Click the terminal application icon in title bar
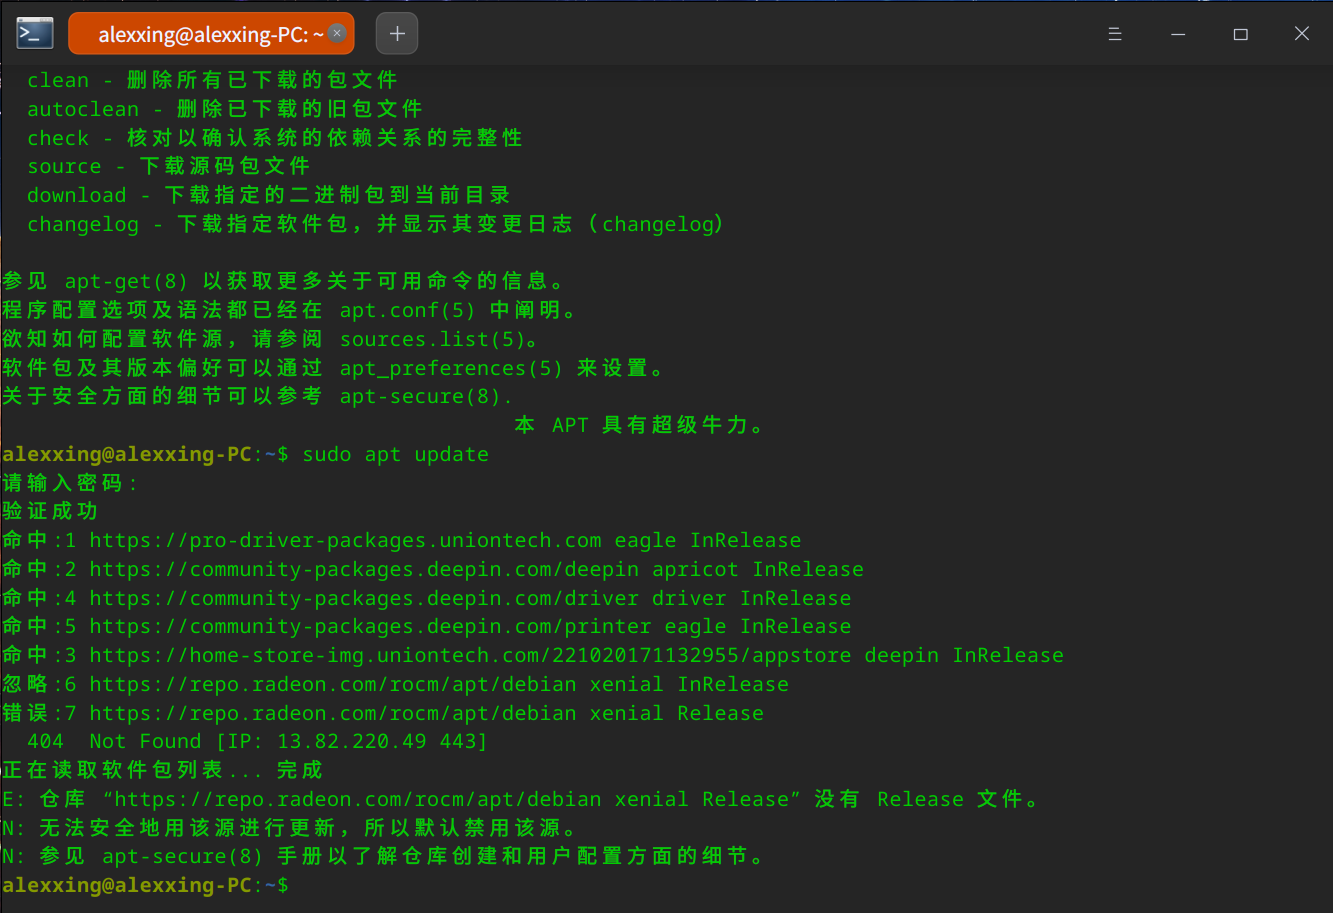 33,32
